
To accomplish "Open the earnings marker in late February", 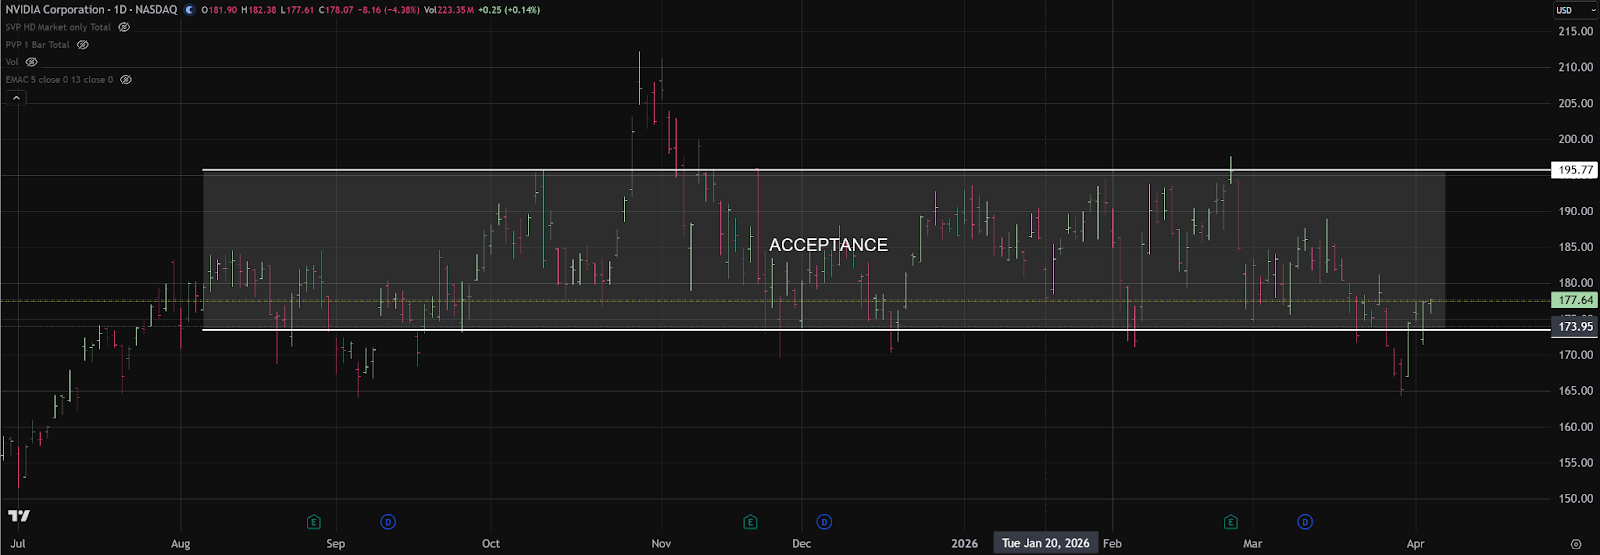I will coord(1230,522).
